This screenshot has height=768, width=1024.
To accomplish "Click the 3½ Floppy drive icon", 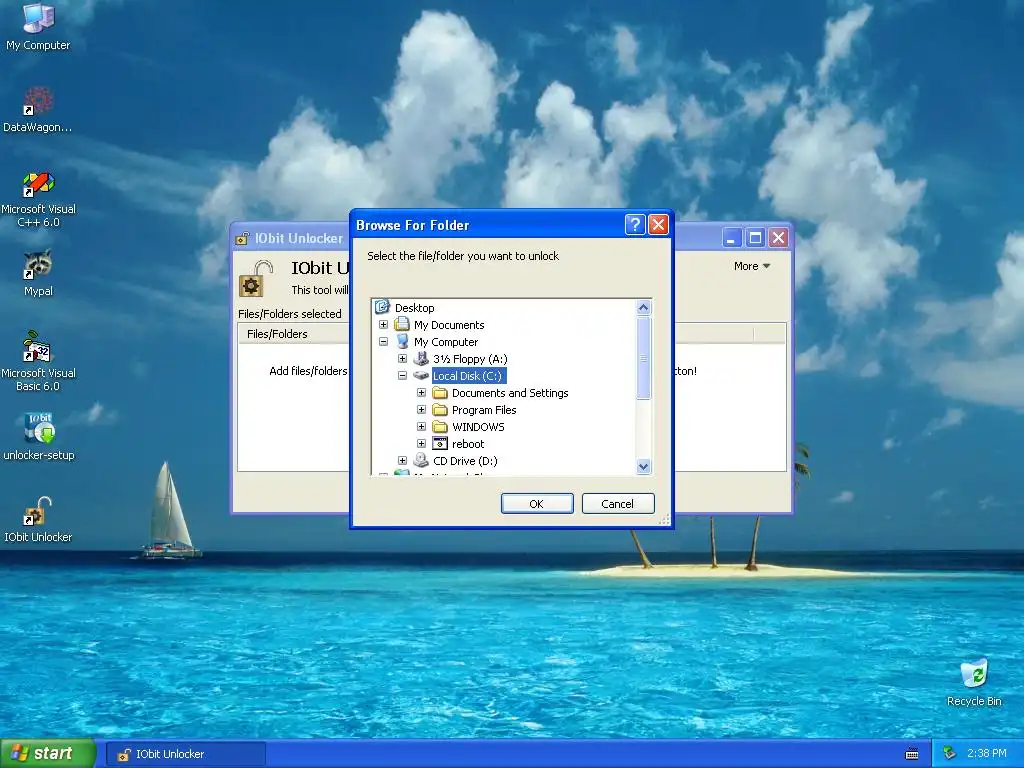I will click(421, 359).
